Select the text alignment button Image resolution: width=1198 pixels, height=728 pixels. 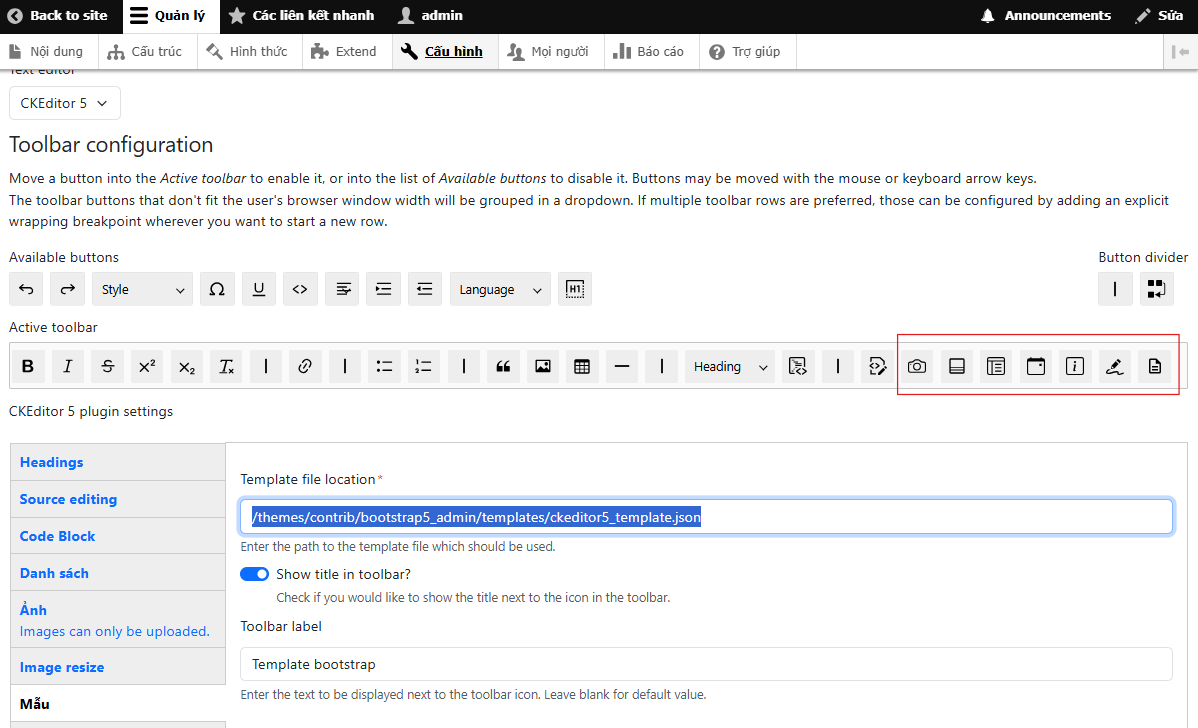[343, 290]
